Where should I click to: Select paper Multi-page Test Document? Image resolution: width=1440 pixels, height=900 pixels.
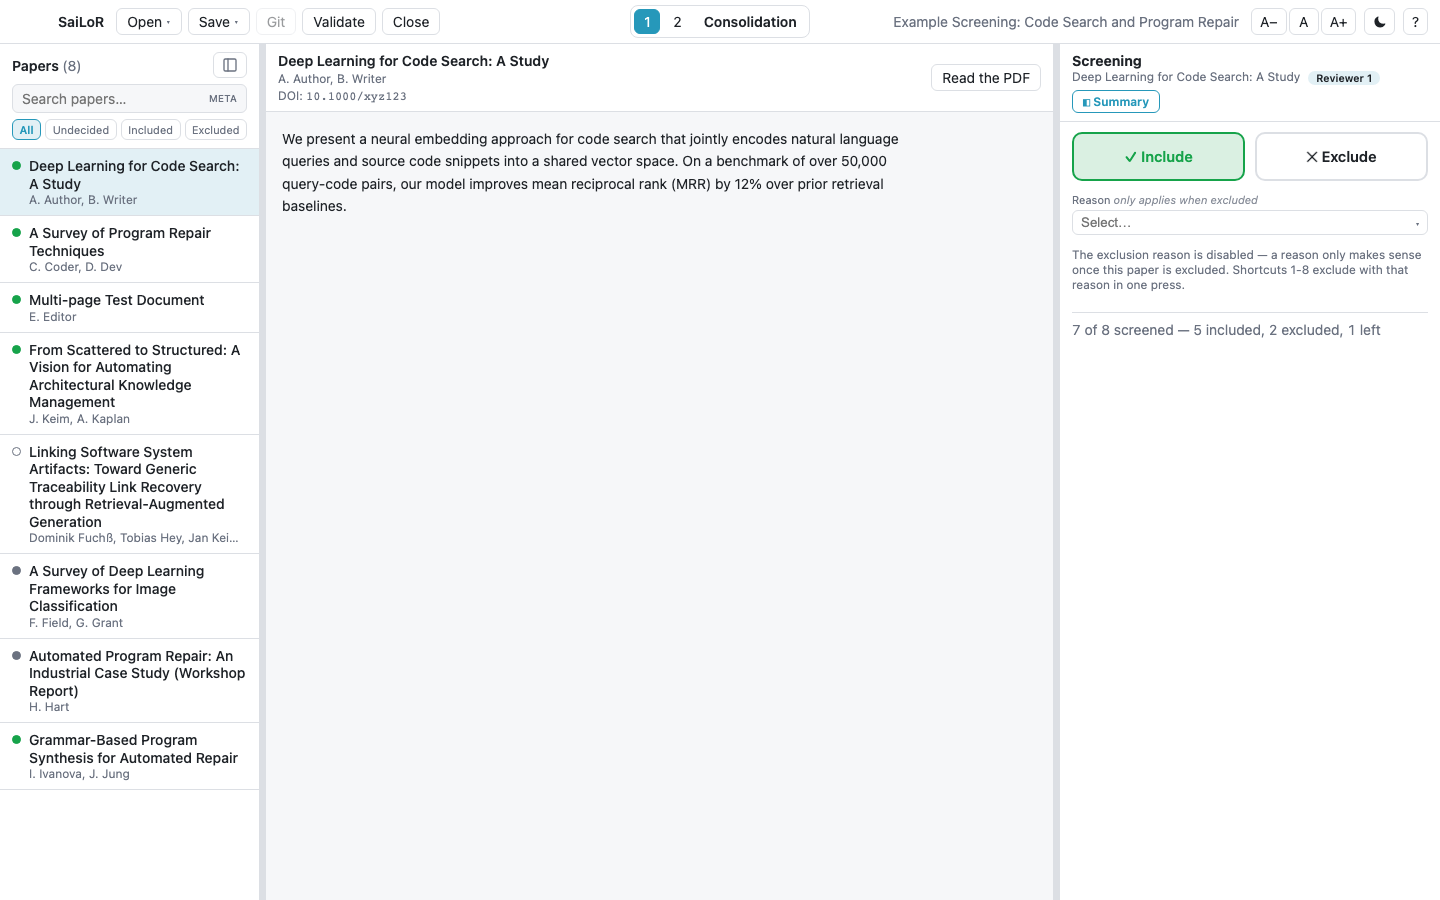130,308
